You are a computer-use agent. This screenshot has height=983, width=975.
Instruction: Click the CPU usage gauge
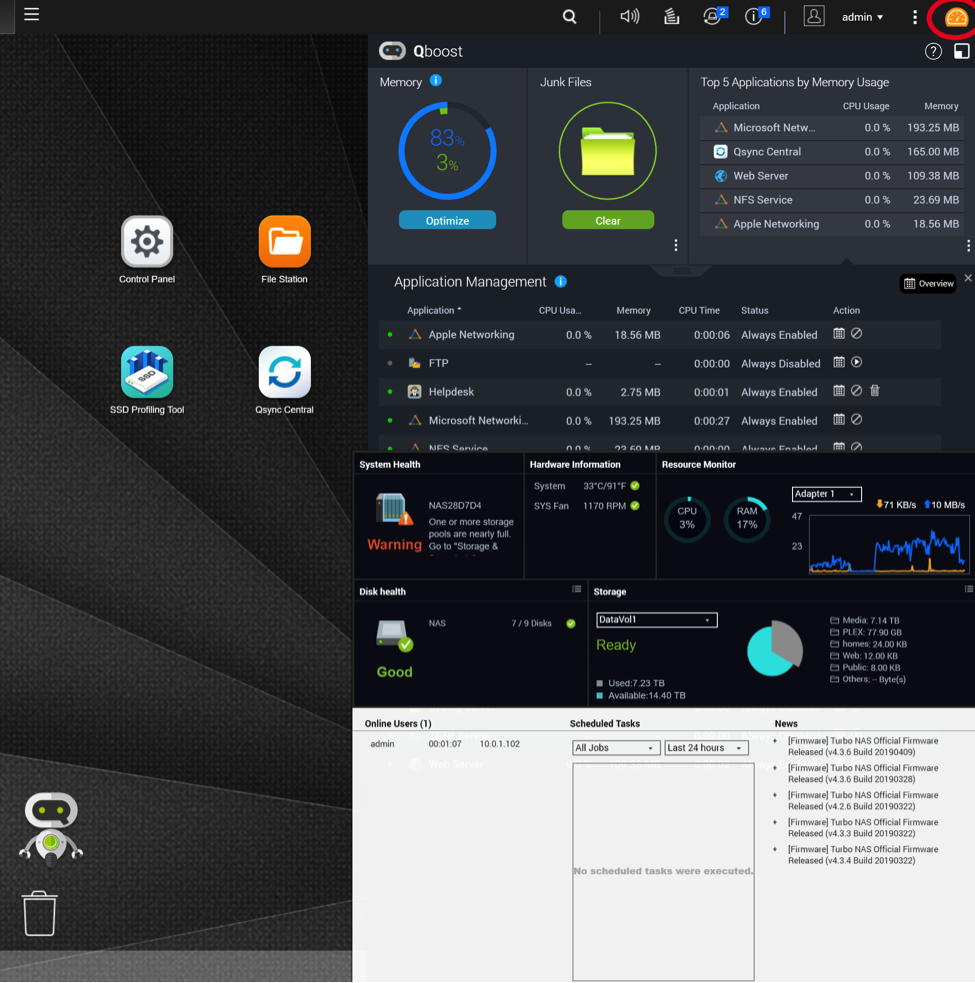tap(687, 519)
